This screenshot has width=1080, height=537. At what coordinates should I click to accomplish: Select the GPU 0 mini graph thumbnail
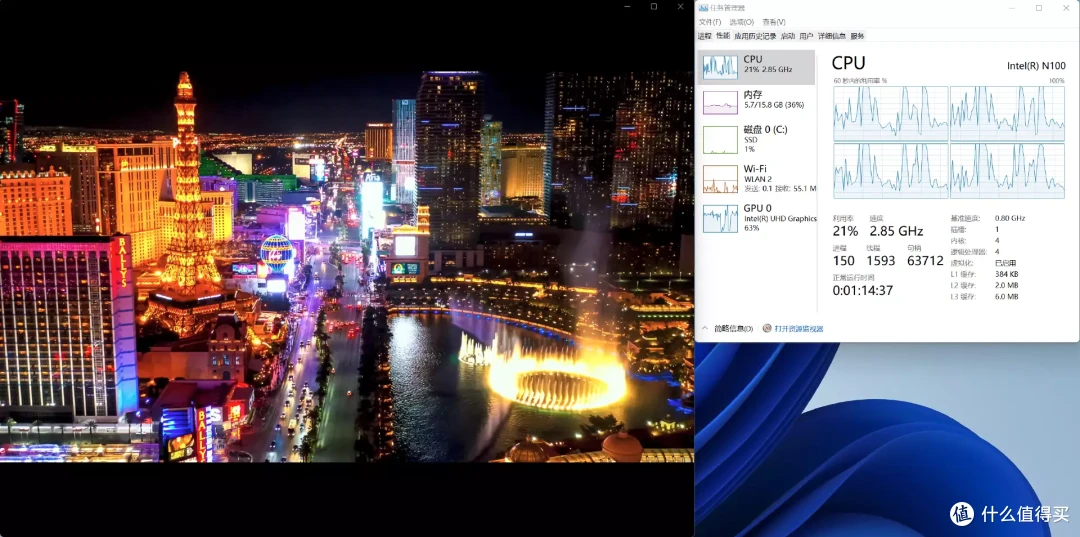(x=720, y=218)
